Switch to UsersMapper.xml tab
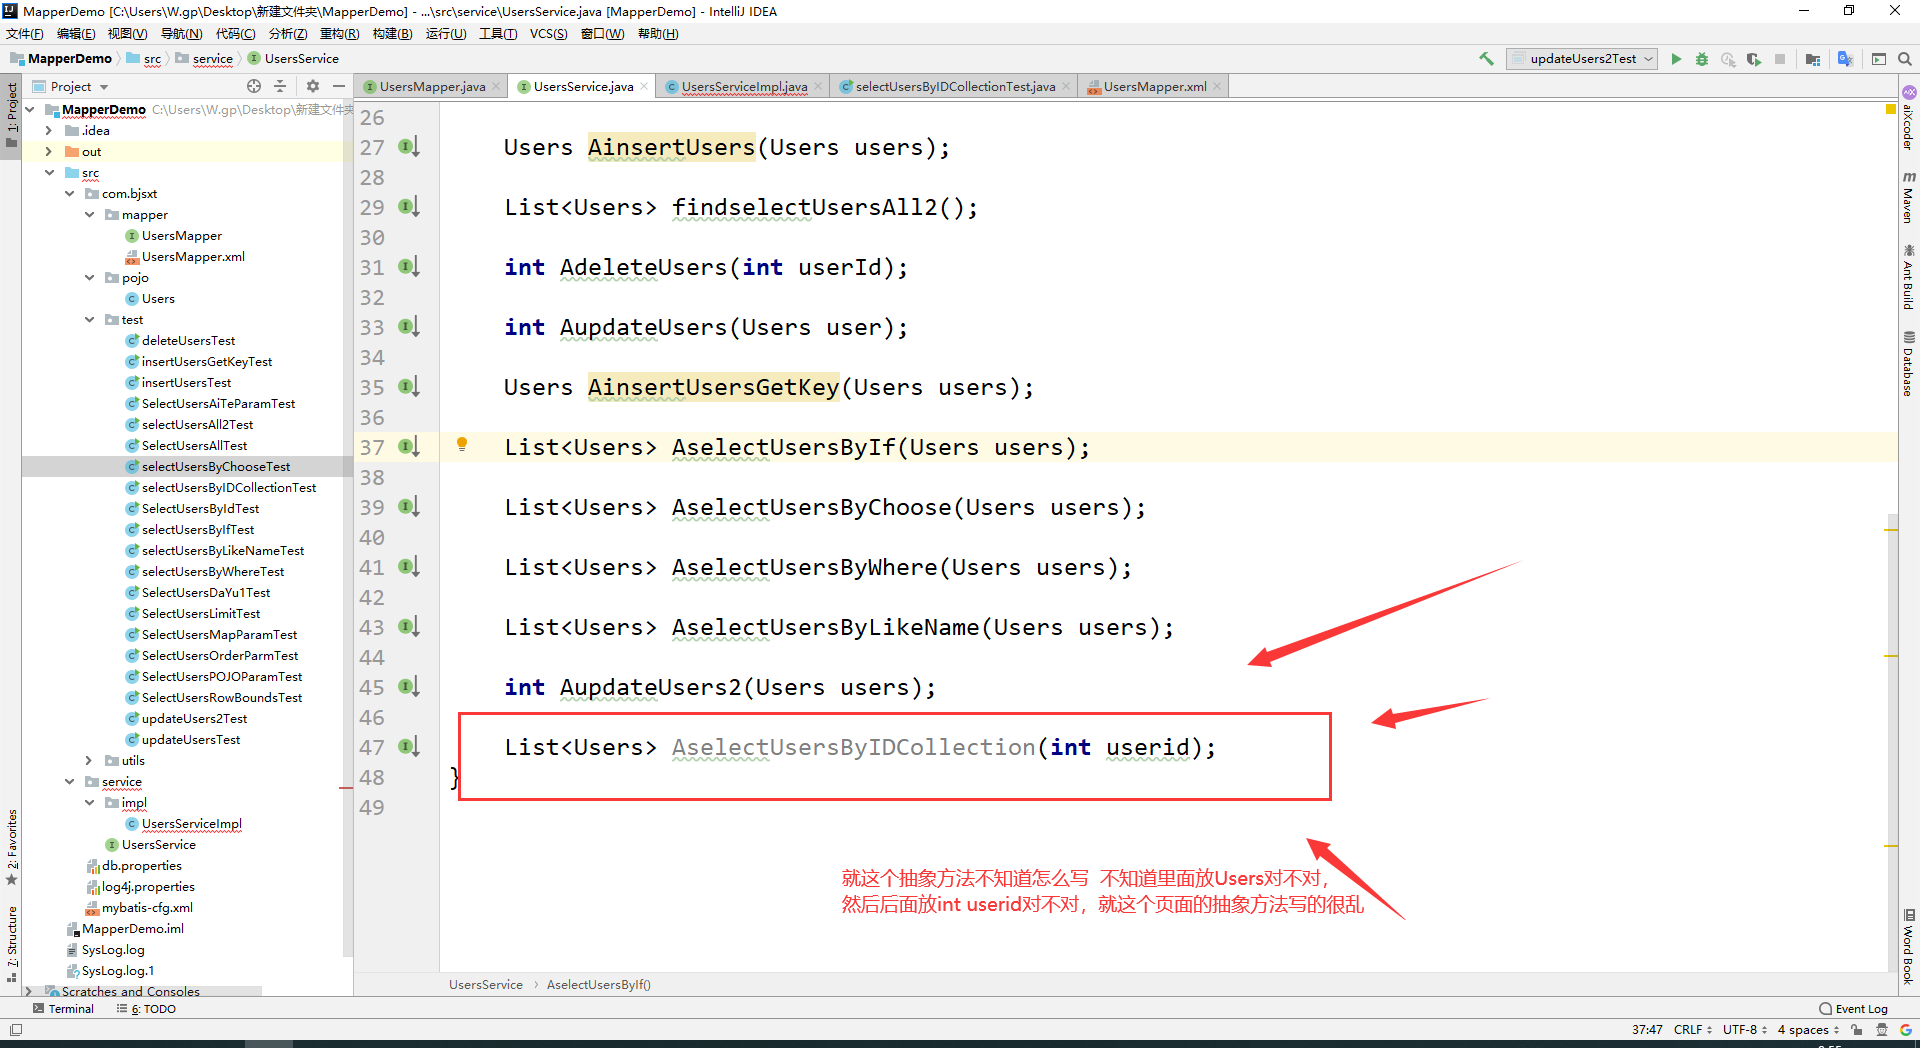The image size is (1920, 1048). click(1154, 87)
